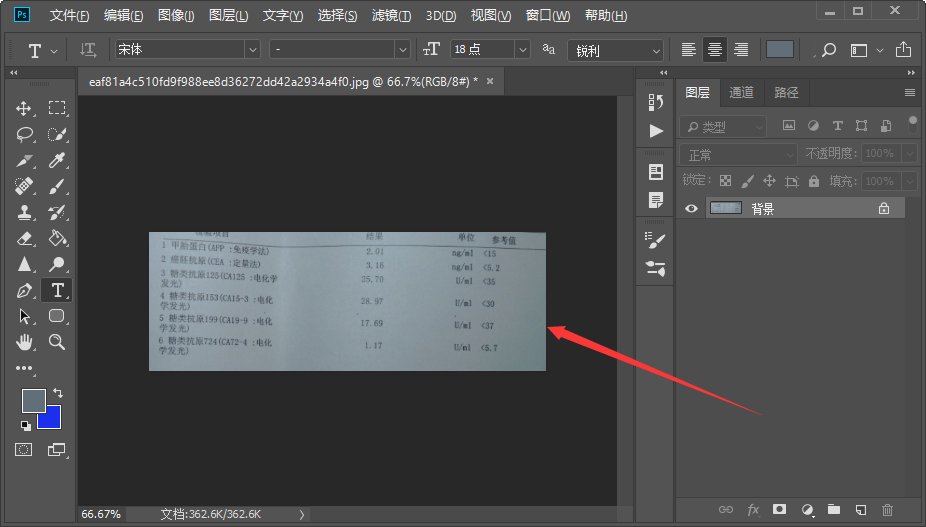Select the Paint Bucket tool

tap(57, 238)
